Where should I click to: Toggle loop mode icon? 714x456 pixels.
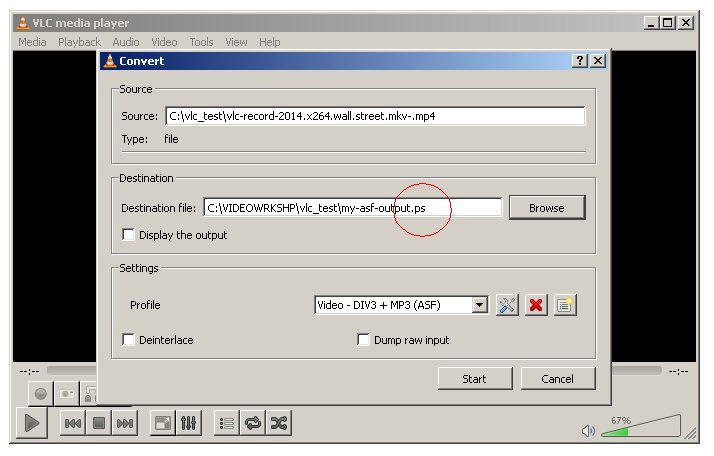(253, 424)
